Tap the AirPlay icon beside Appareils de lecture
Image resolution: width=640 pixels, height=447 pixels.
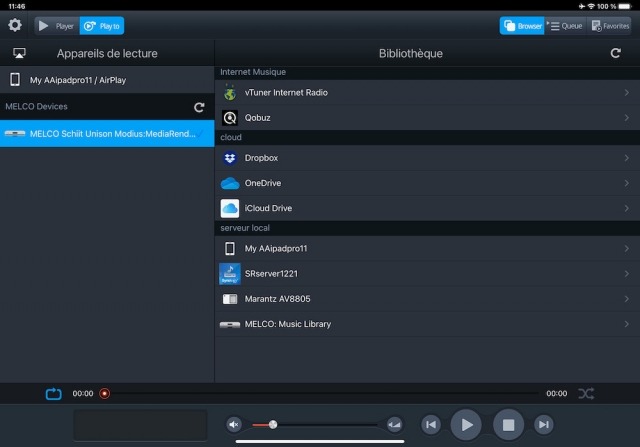(x=19, y=53)
